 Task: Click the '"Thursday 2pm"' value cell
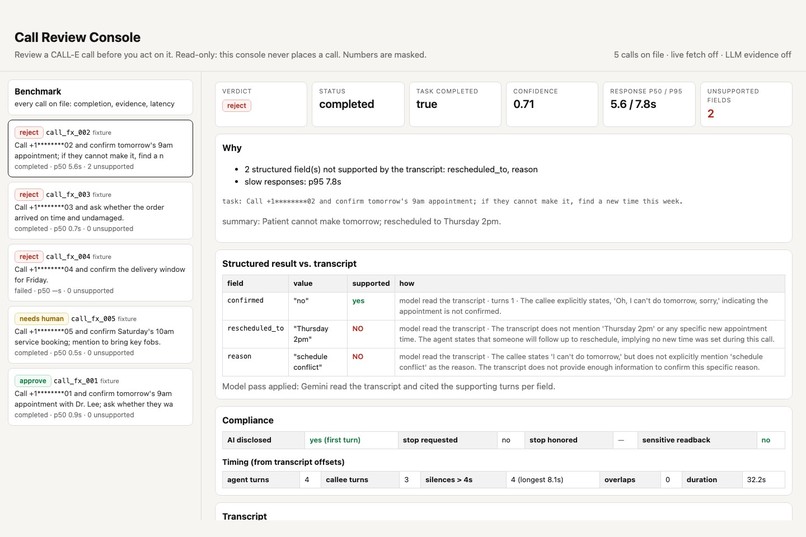click(x=318, y=334)
